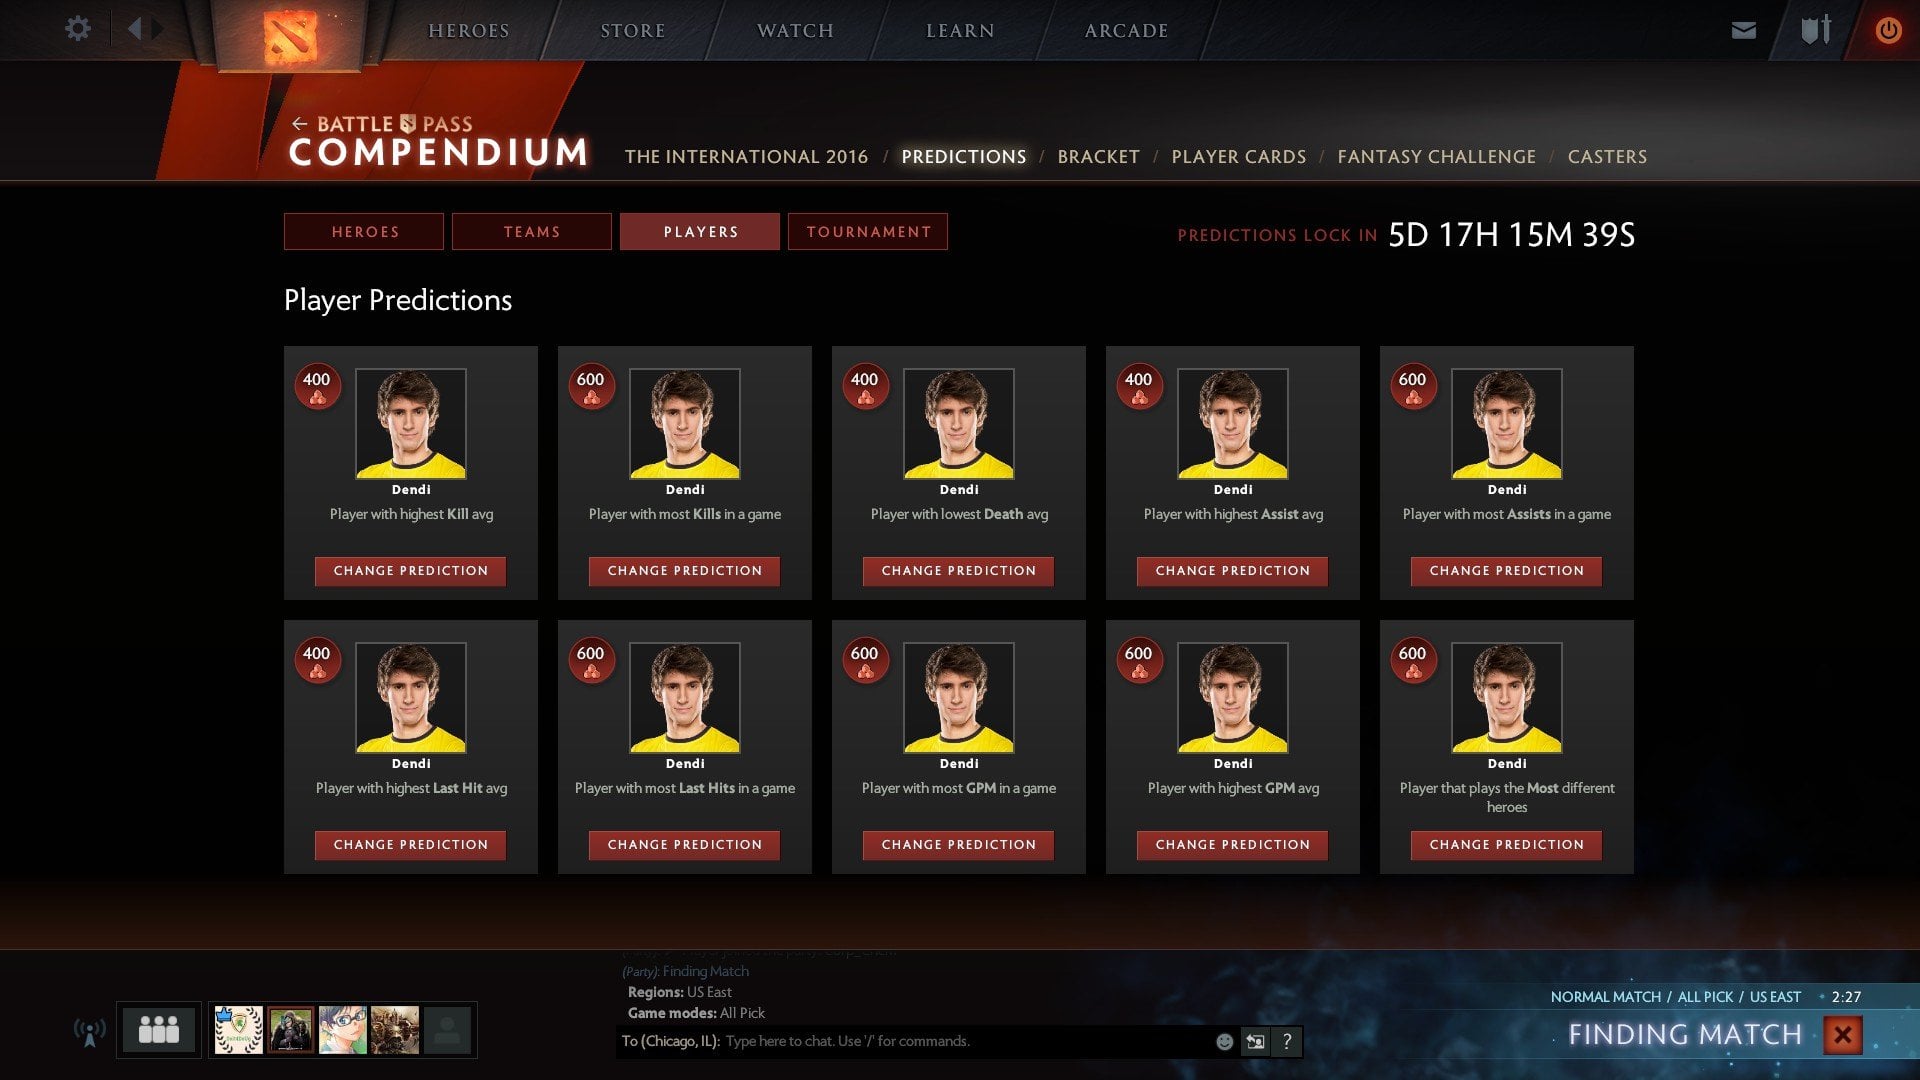Click the voice broadcast antenna icon
Viewport: 1920px width, 1080px height.
point(90,1031)
